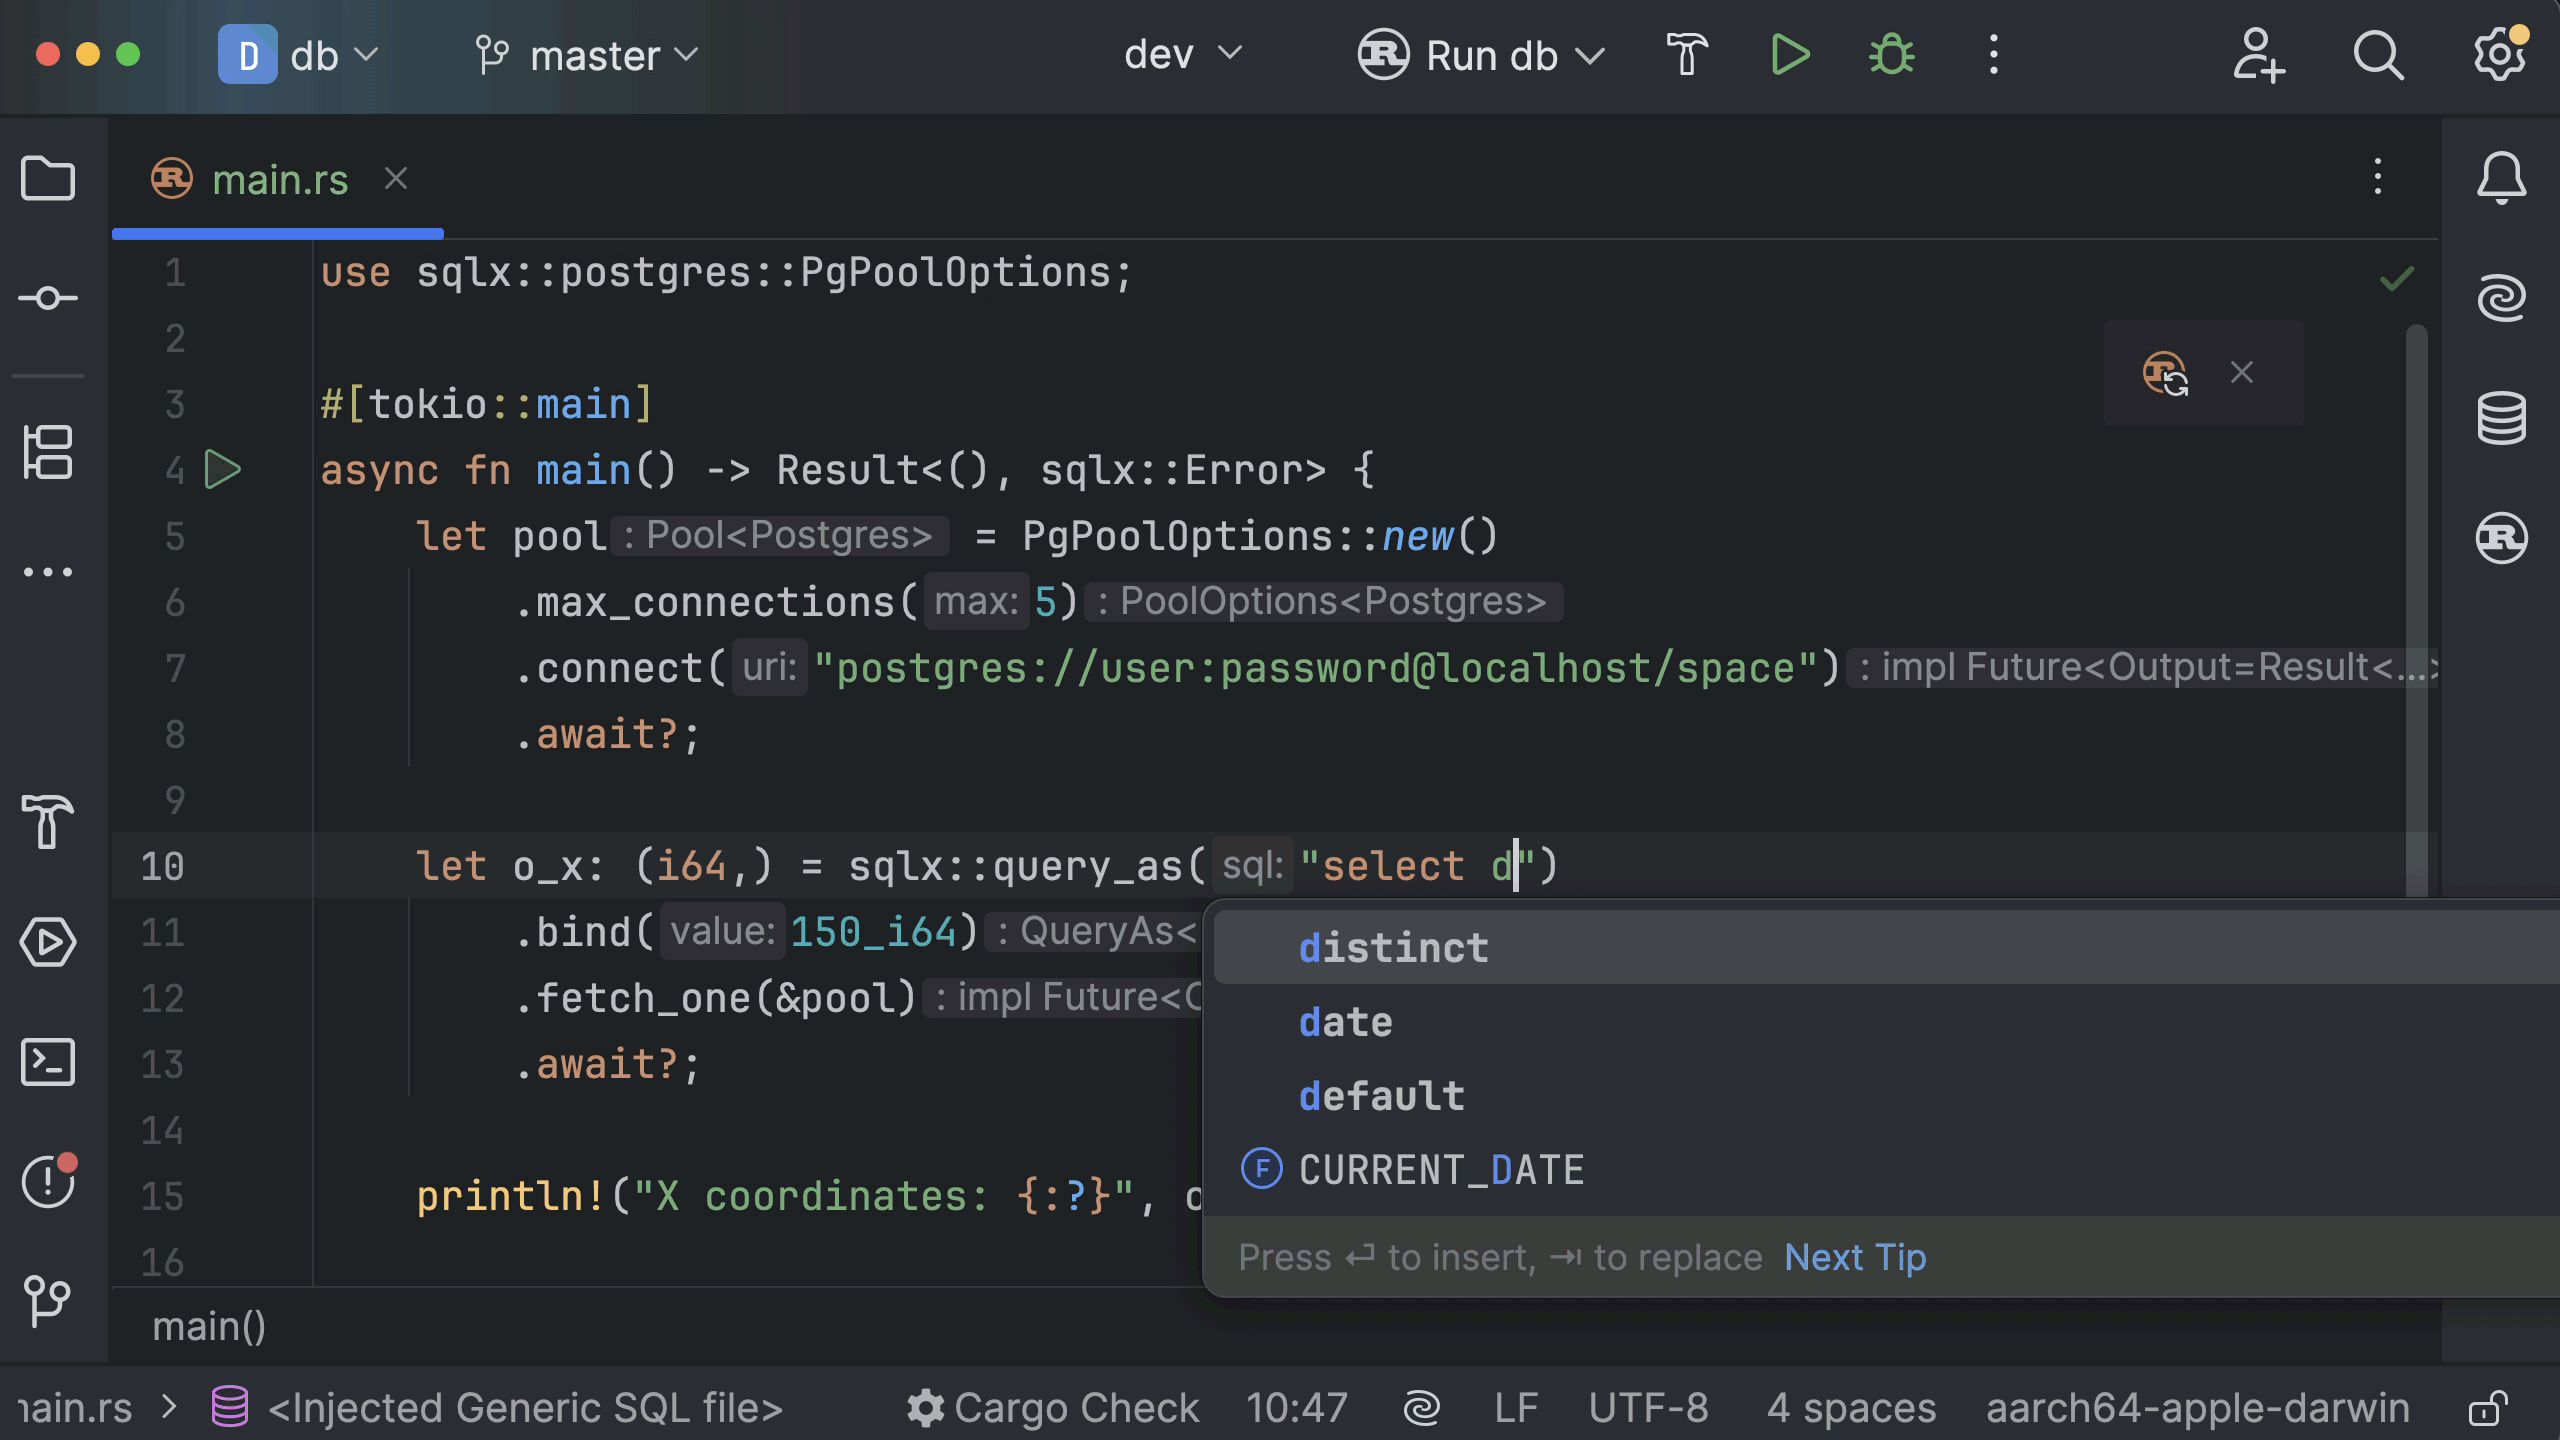Click the Build hammer icon in the toolbar
The height and width of the screenshot is (1440, 2560).
click(x=1687, y=55)
